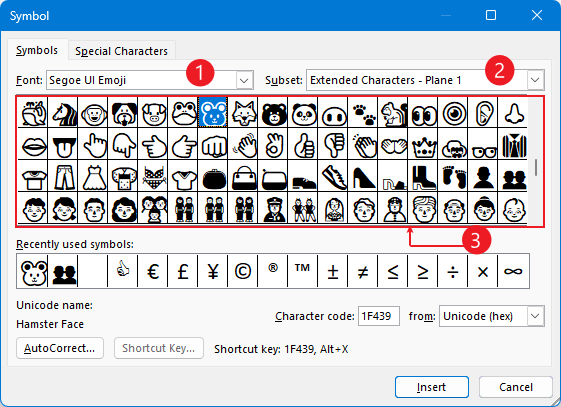561x407 pixels.
Task: Open the Symbols tab
Action: (37, 50)
